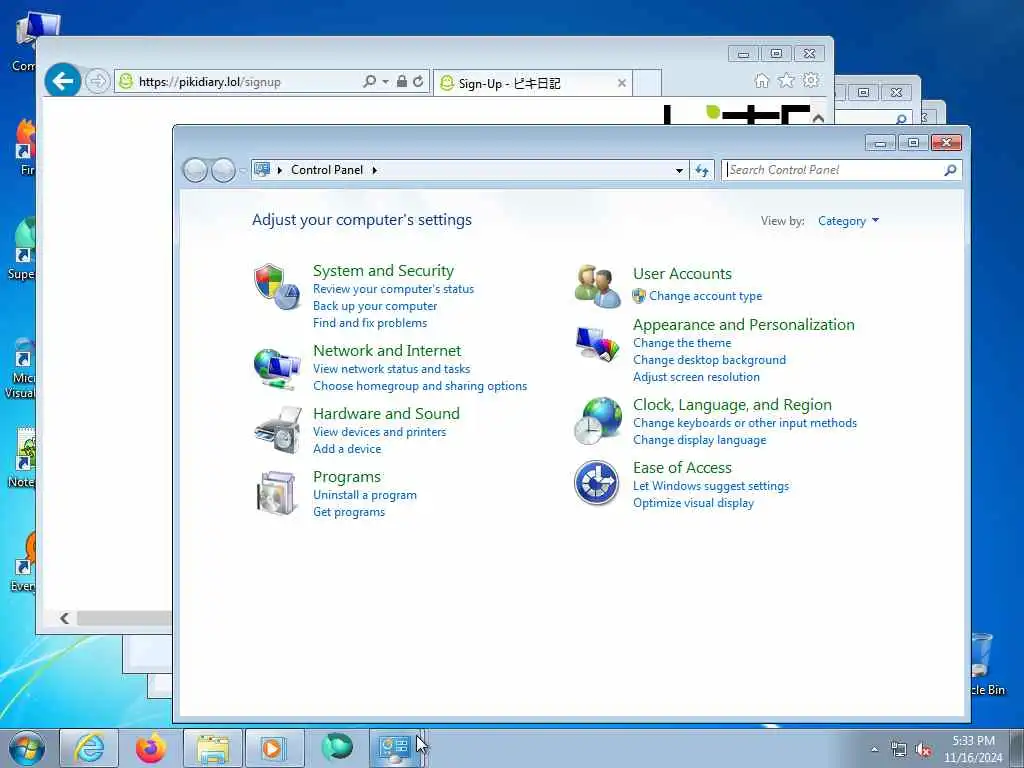Click Choose homegroup and sharing options

tap(420, 386)
